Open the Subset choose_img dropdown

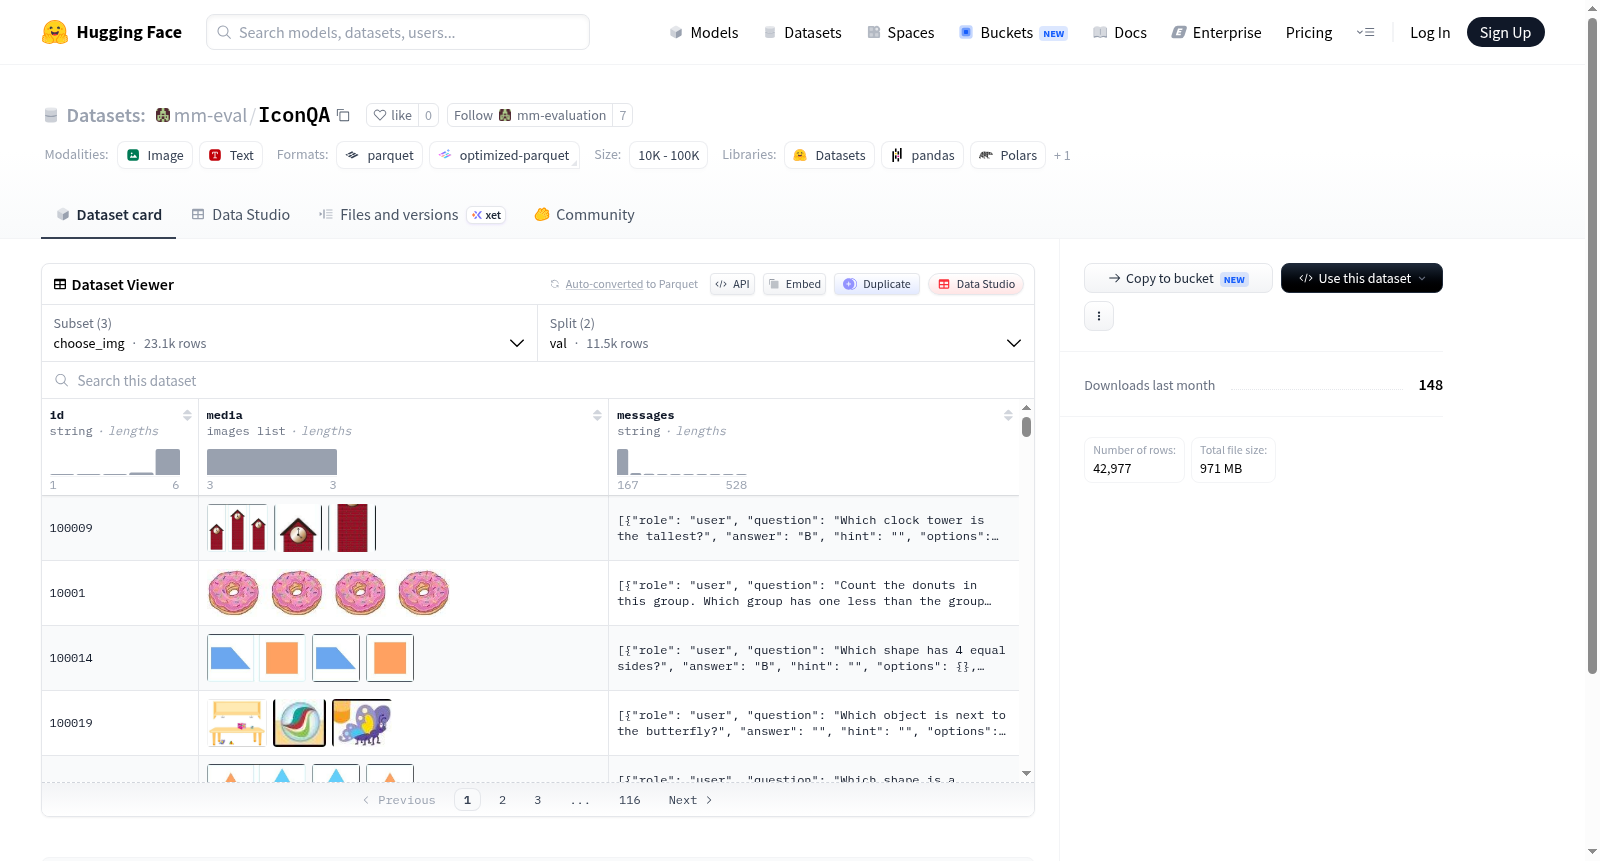pos(290,333)
